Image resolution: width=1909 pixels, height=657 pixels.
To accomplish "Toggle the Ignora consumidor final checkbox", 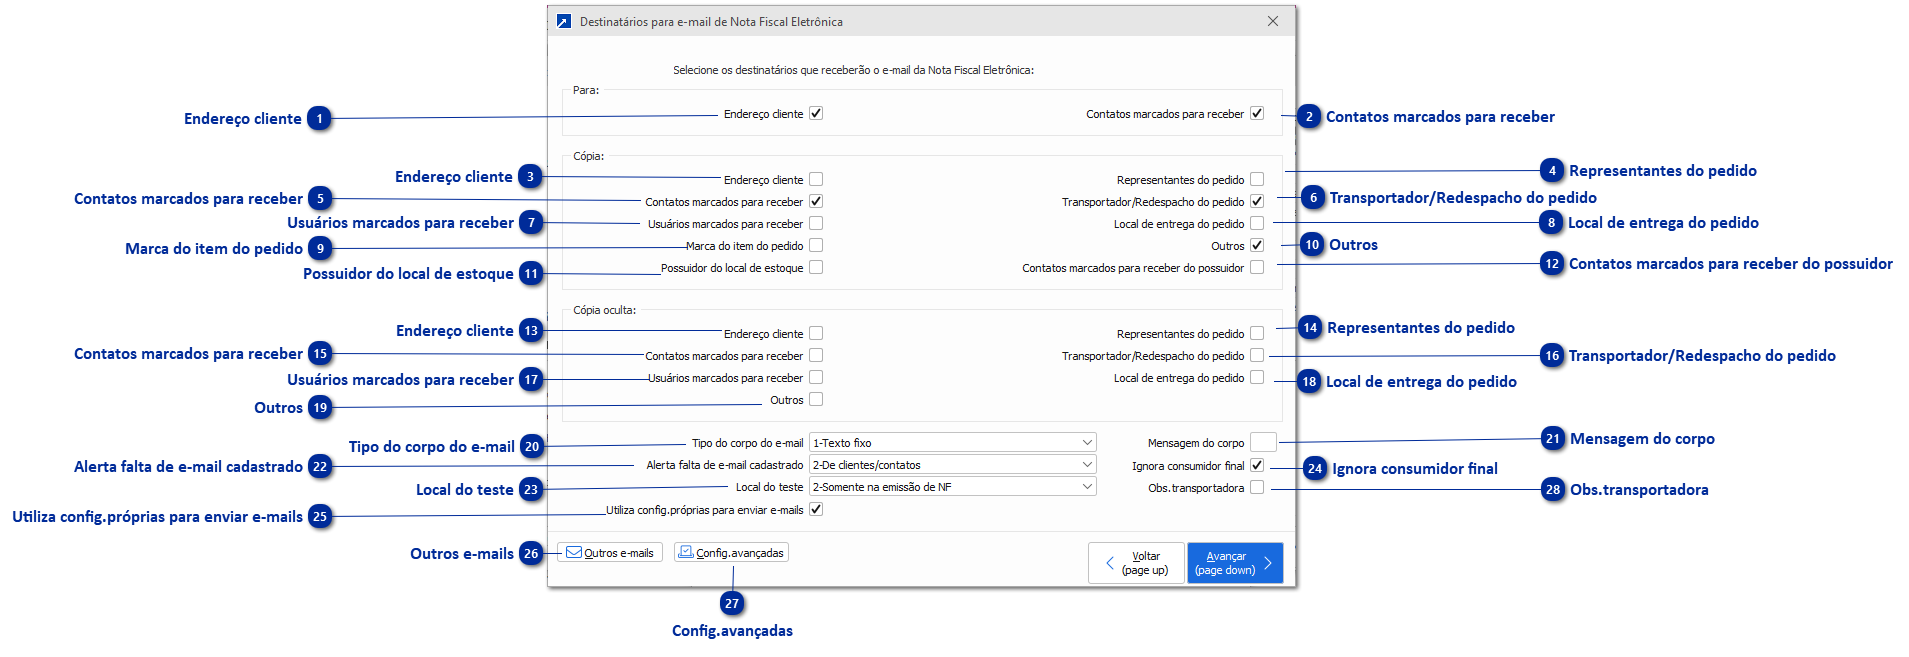I will click(1257, 466).
